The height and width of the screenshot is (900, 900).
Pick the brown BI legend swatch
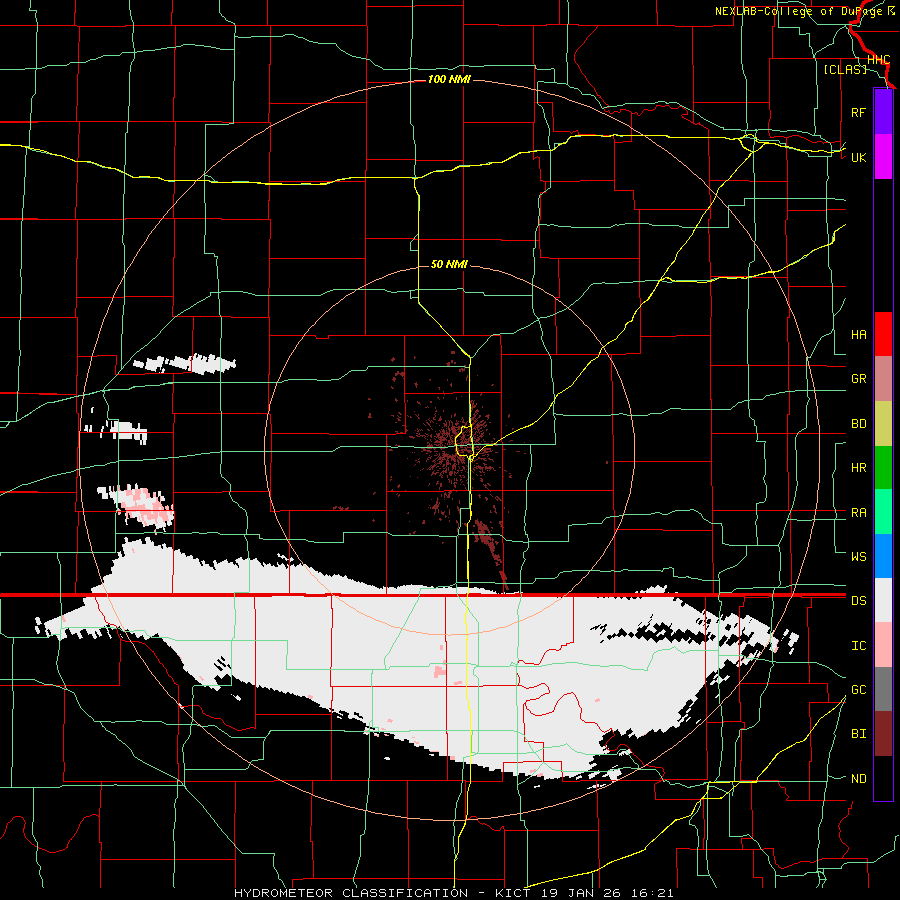coord(883,734)
